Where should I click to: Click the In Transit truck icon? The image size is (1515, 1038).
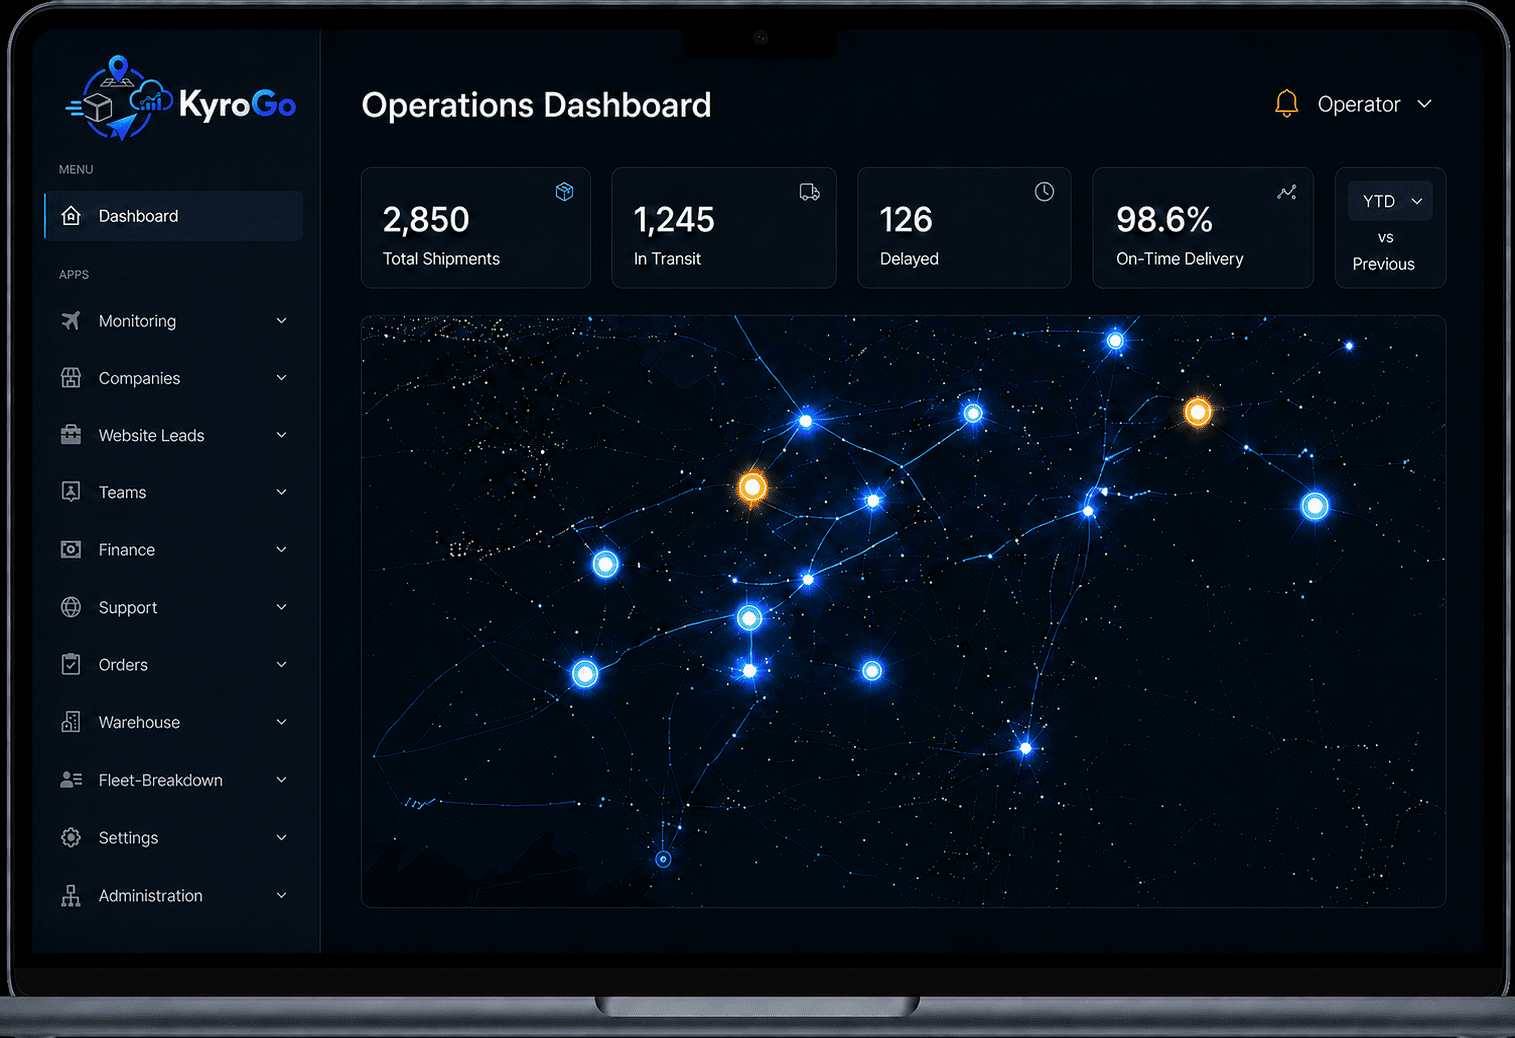[x=810, y=192]
